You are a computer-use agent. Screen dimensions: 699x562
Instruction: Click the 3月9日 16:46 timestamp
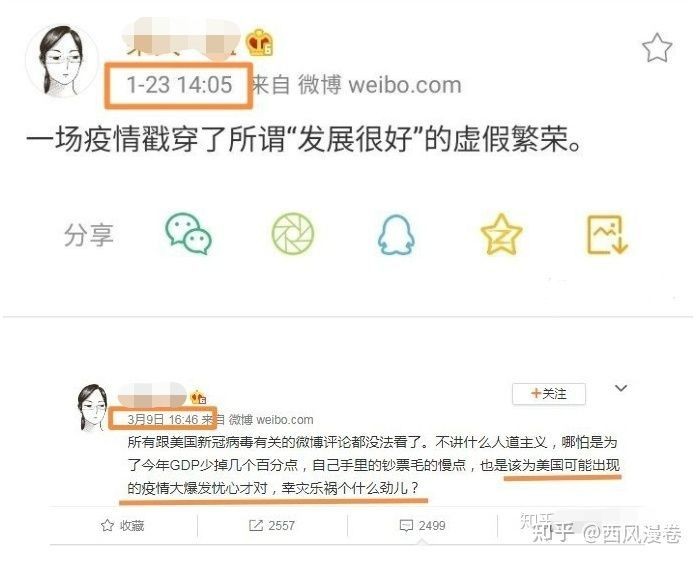coord(163,419)
